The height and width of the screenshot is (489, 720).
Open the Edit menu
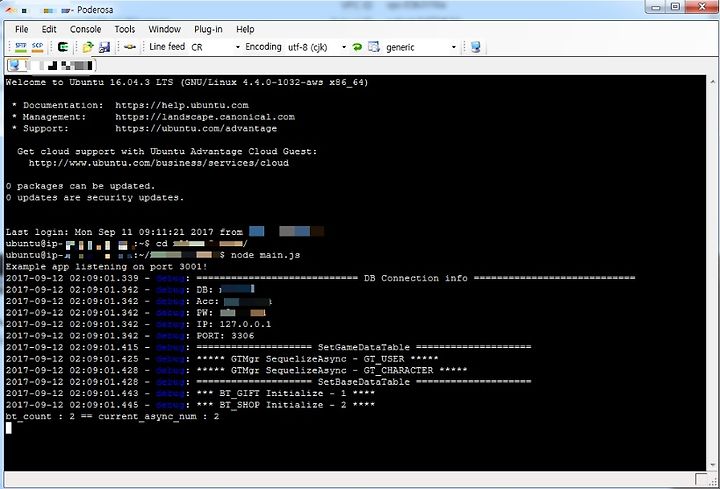pyautogui.click(x=49, y=29)
